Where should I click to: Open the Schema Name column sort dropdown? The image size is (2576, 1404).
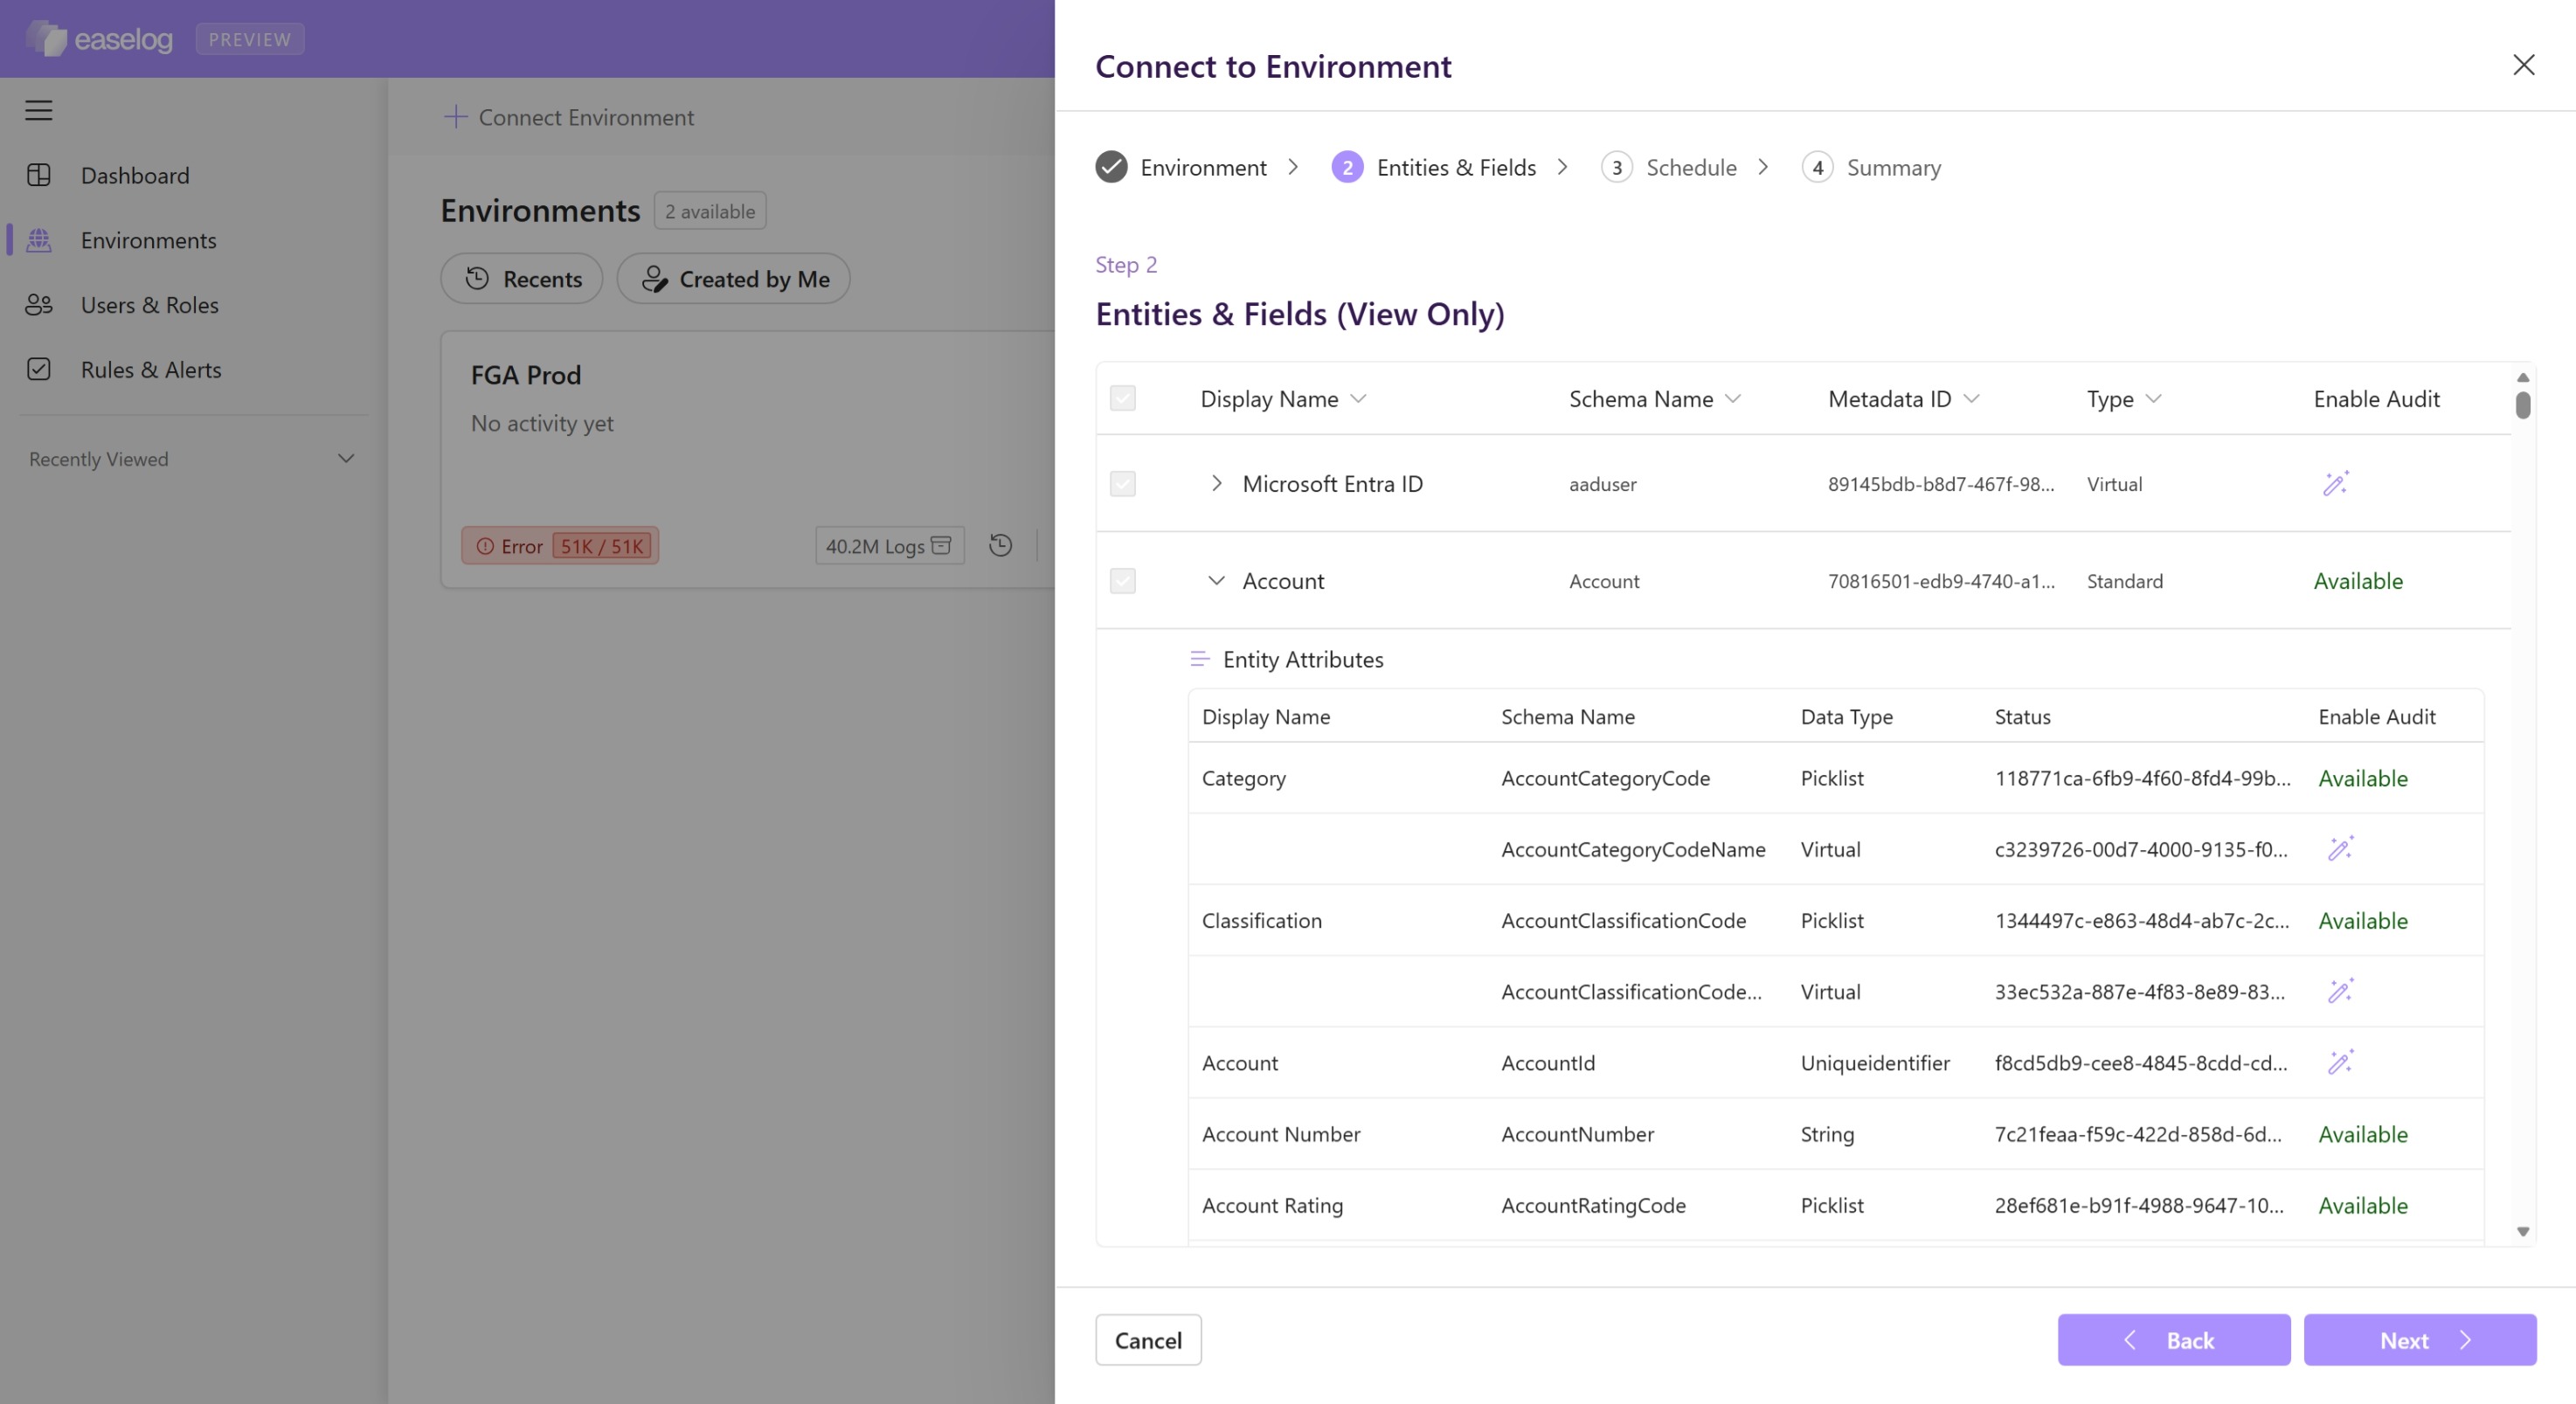point(1733,398)
